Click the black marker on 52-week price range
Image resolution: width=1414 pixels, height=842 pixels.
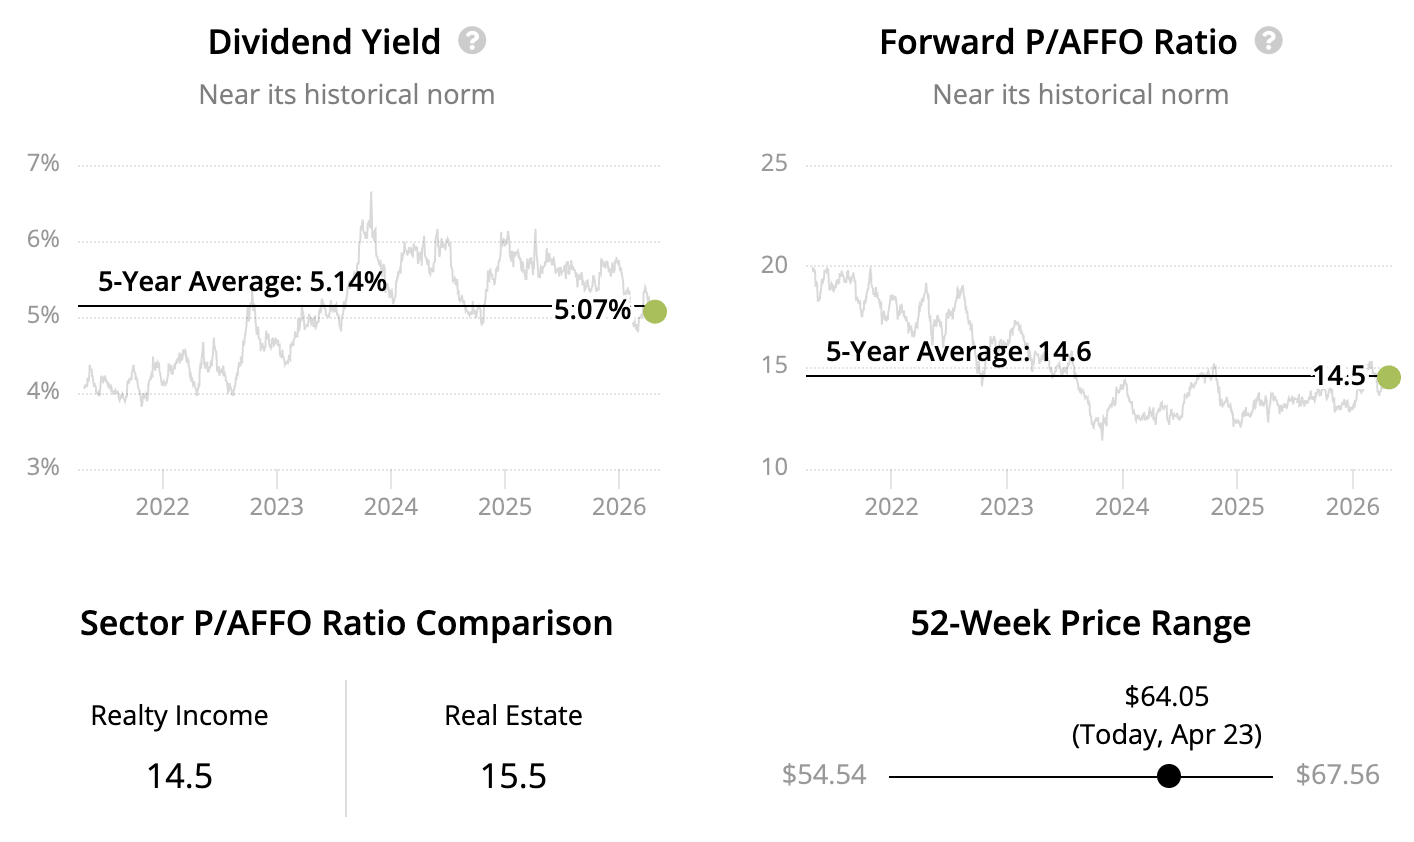(1168, 776)
